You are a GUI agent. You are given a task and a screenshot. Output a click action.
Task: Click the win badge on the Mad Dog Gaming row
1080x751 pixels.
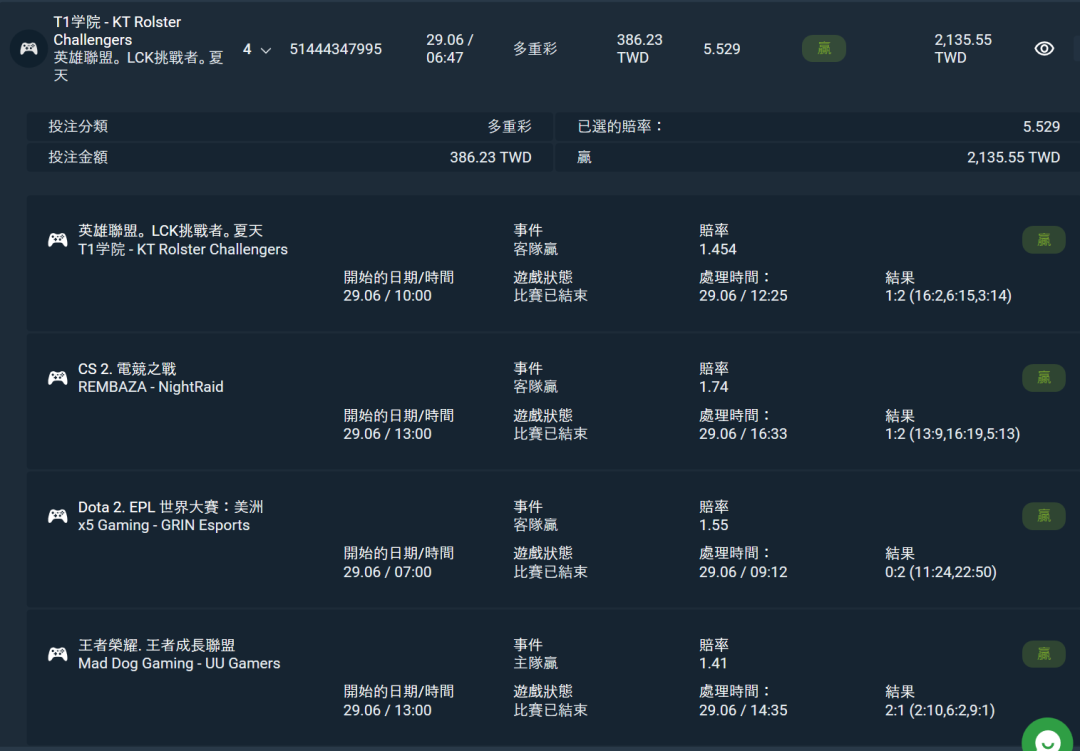(1043, 654)
